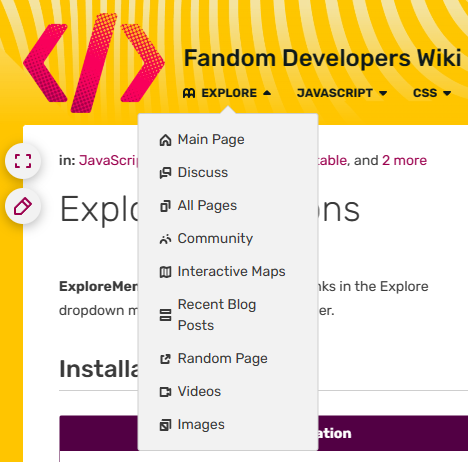The width and height of the screenshot is (468, 462).
Task: Click the Fandom Developers Wiki logo
Action: point(94,63)
